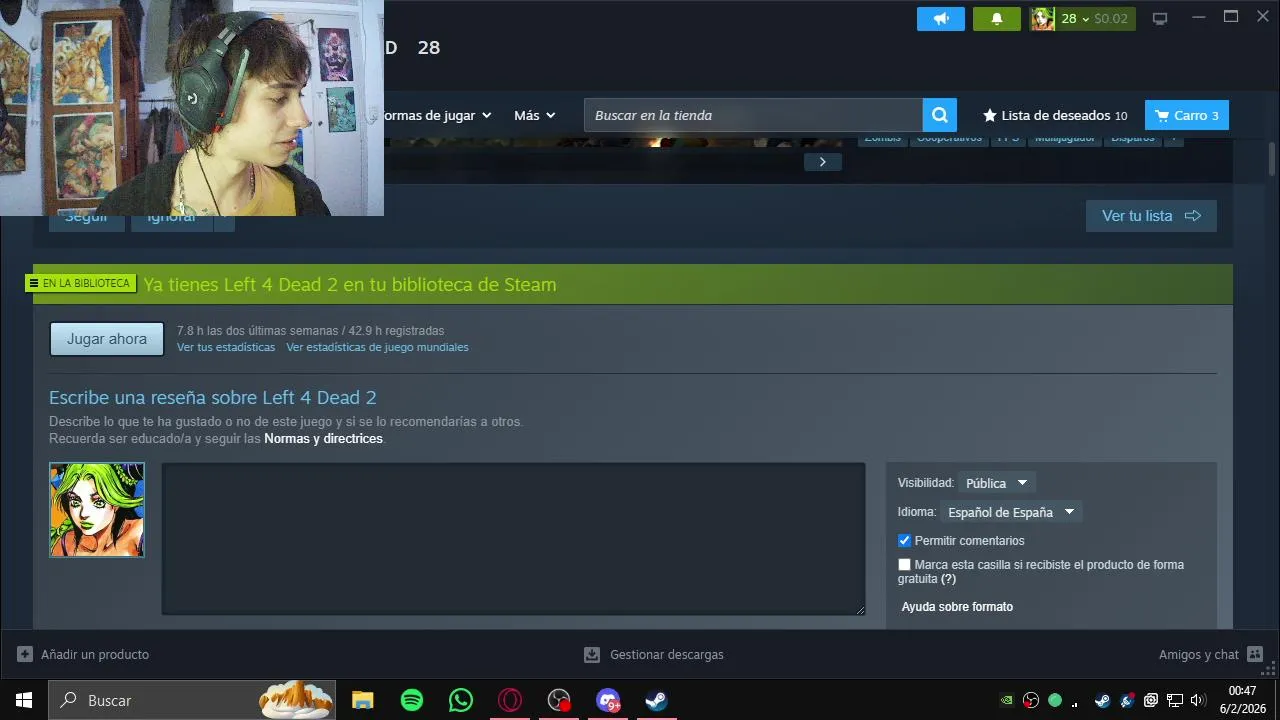Click the EN LA BIBLIOTECA badge
The image size is (1280, 720).
pos(80,283)
